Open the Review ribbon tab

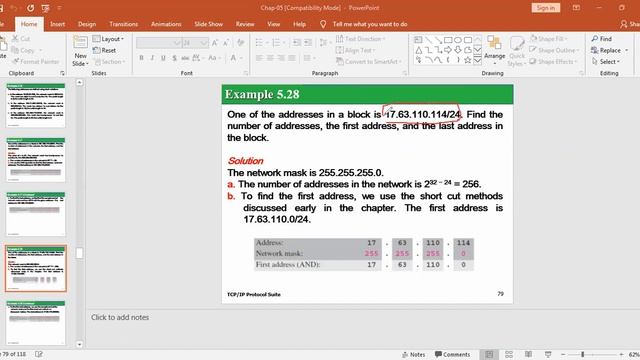coord(245,24)
